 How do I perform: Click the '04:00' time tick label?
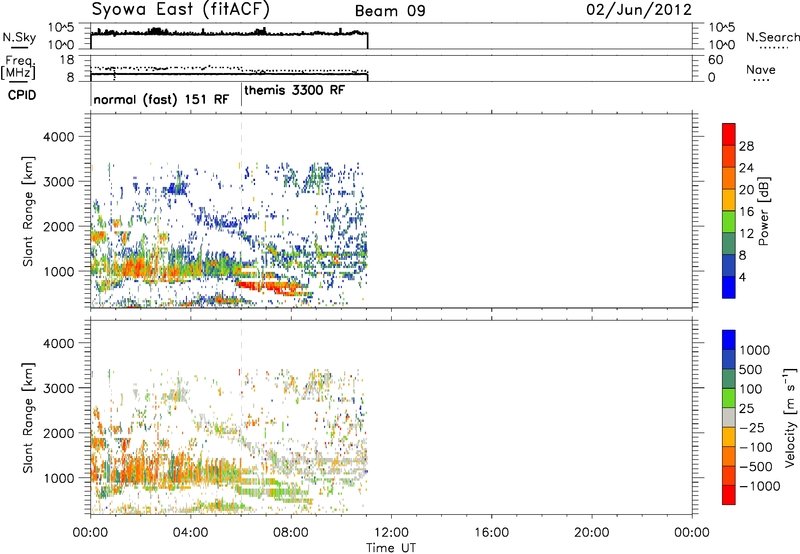pos(190,533)
